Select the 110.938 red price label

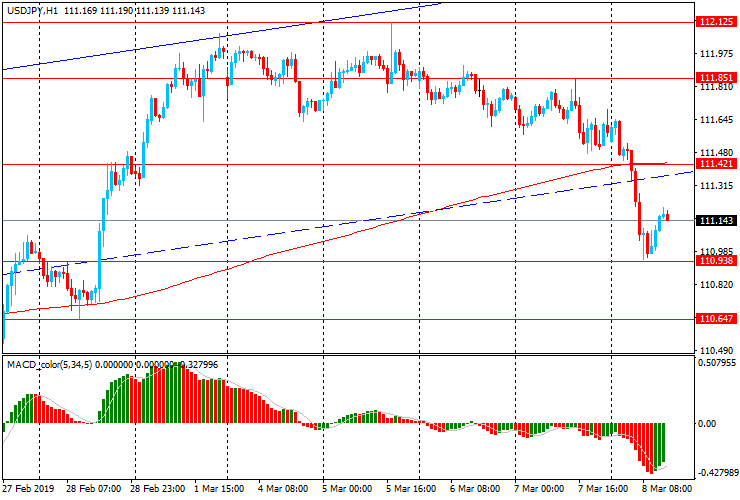pos(716,261)
